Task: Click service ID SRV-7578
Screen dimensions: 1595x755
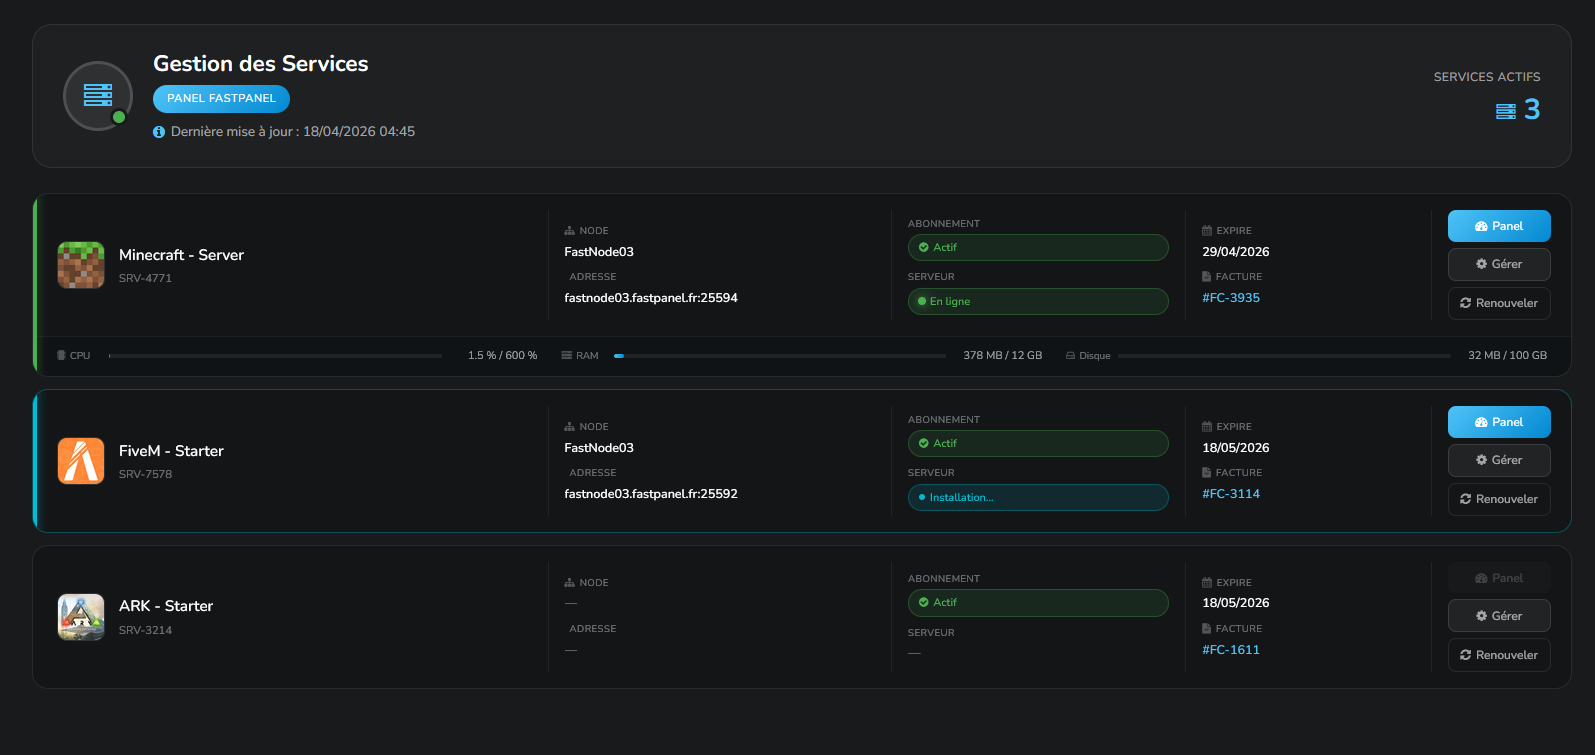Action: pyautogui.click(x=145, y=475)
